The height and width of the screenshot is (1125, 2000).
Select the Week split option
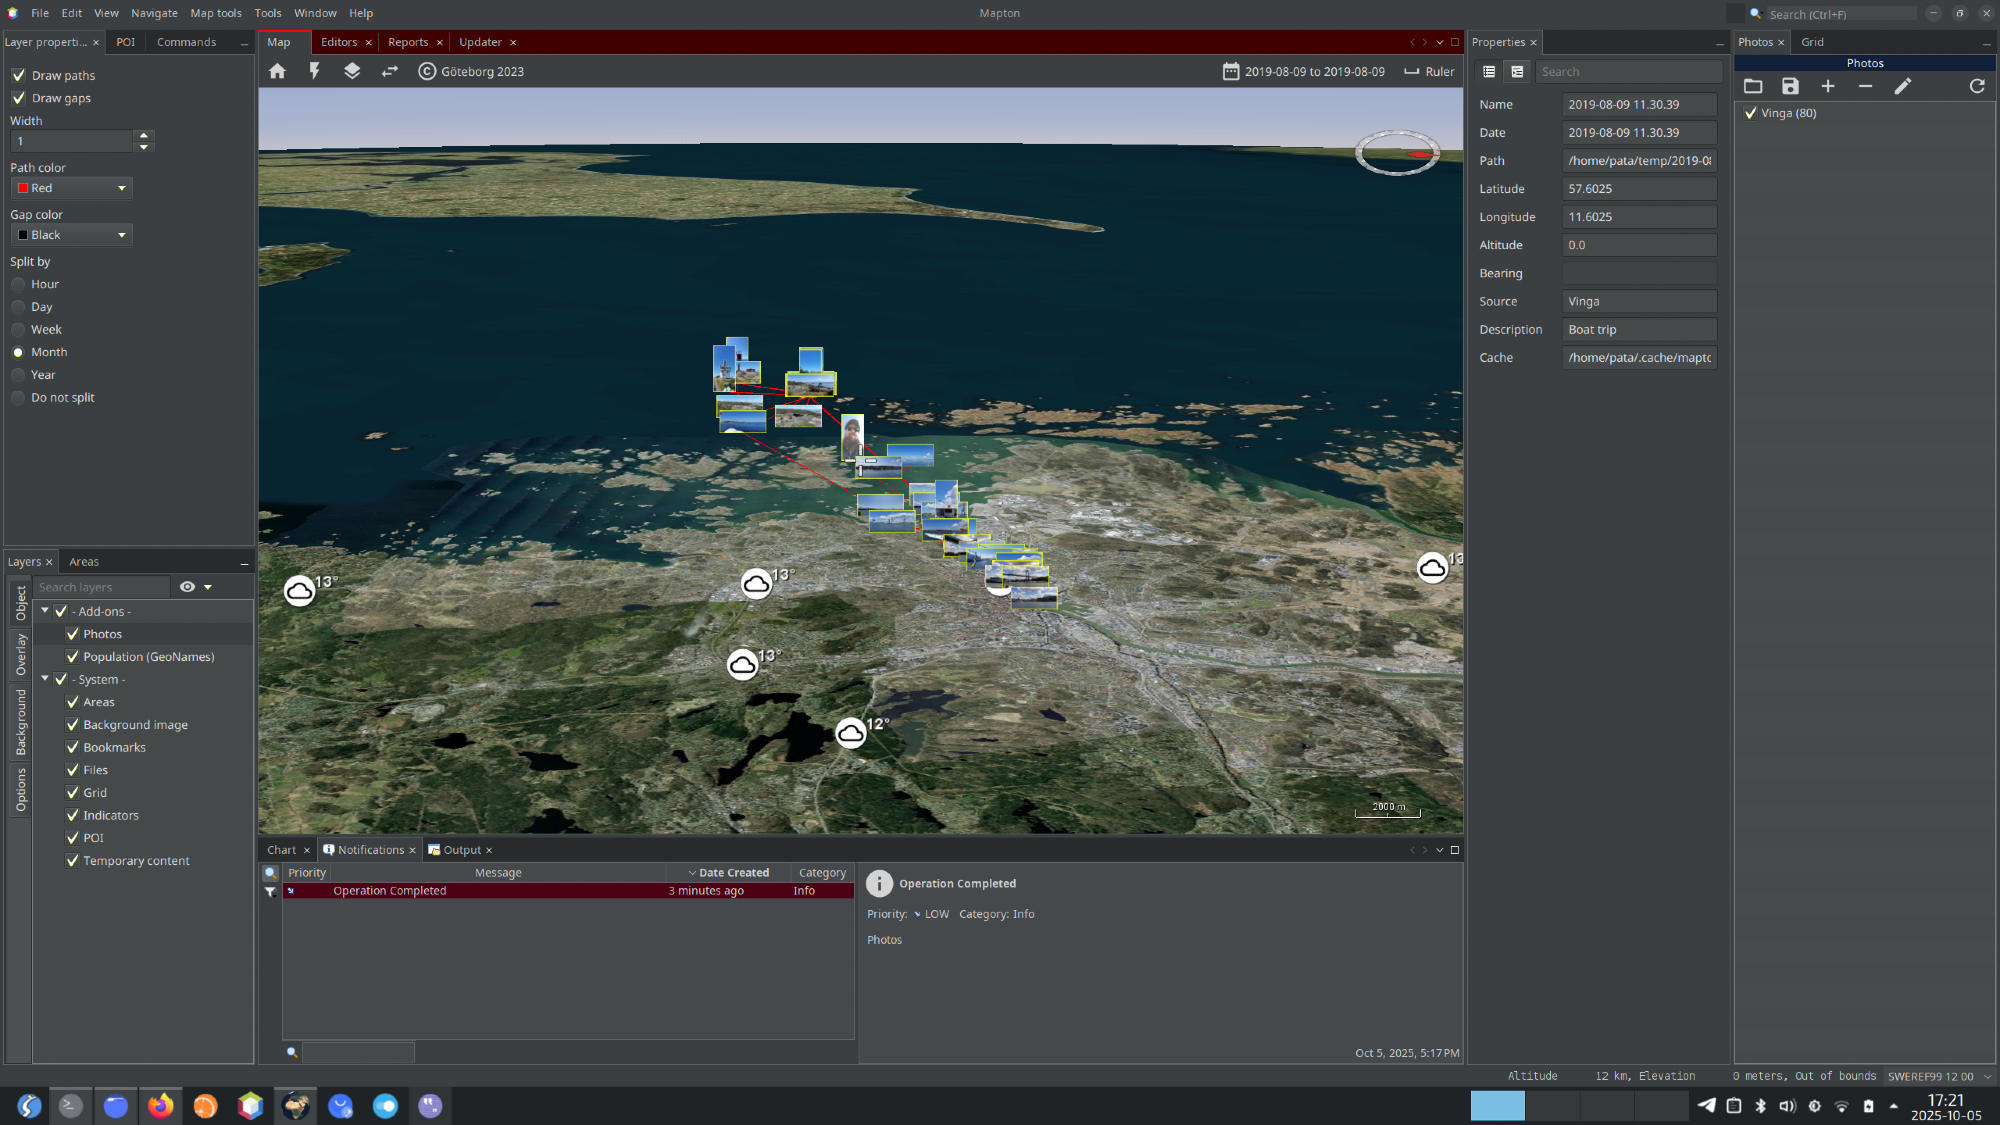click(x=19, y=330)
